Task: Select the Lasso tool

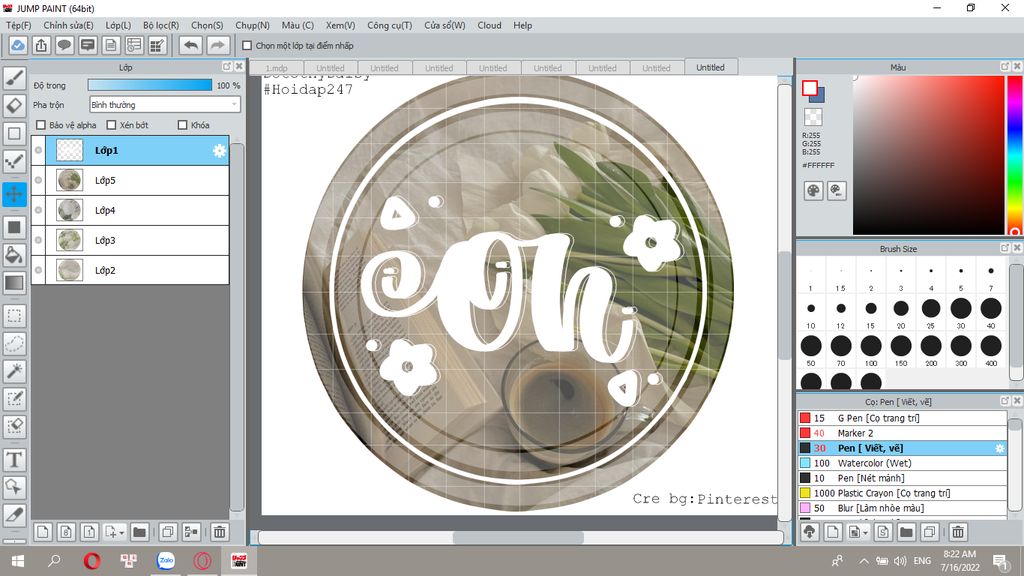Action: 14,344
